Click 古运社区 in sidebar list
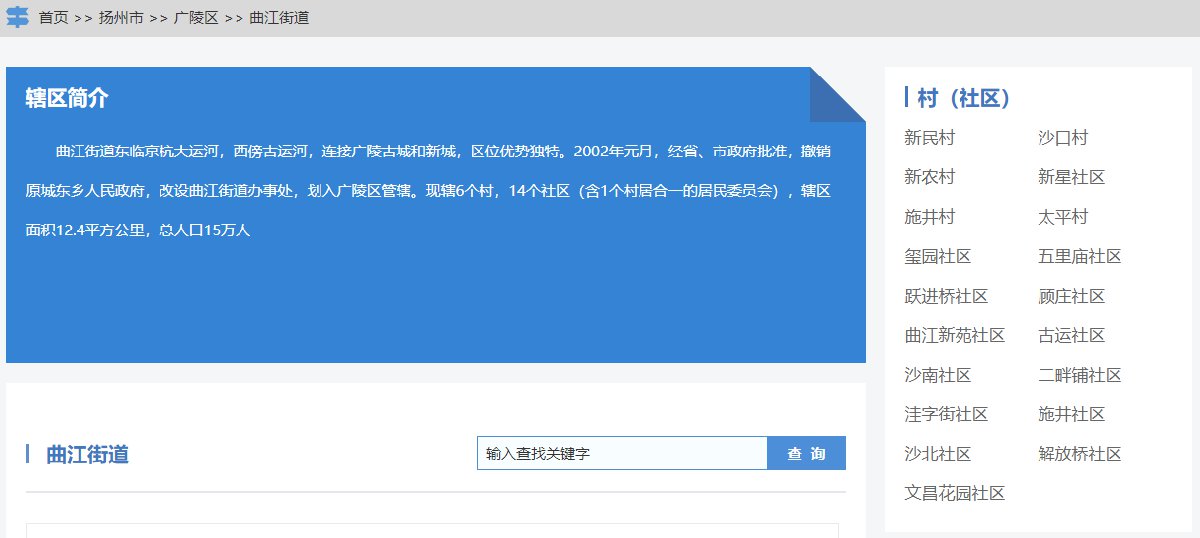 point(1071,335)
